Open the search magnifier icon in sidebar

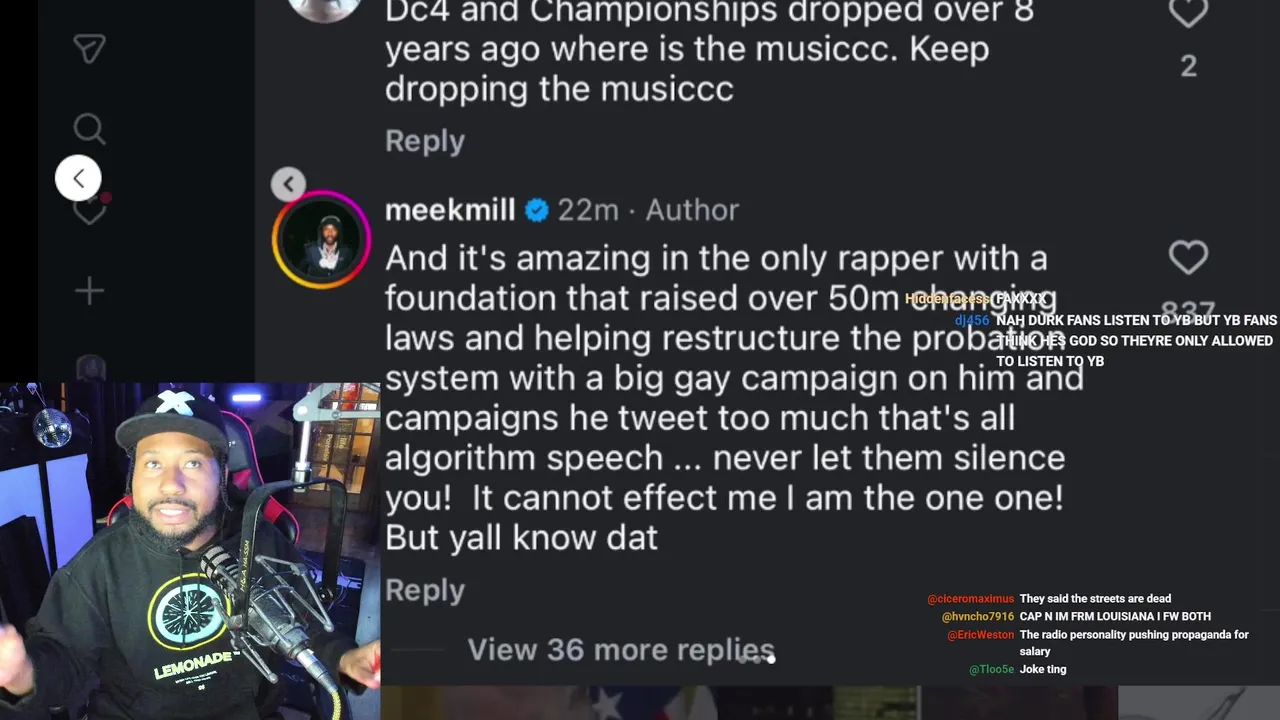click(89, 129)
